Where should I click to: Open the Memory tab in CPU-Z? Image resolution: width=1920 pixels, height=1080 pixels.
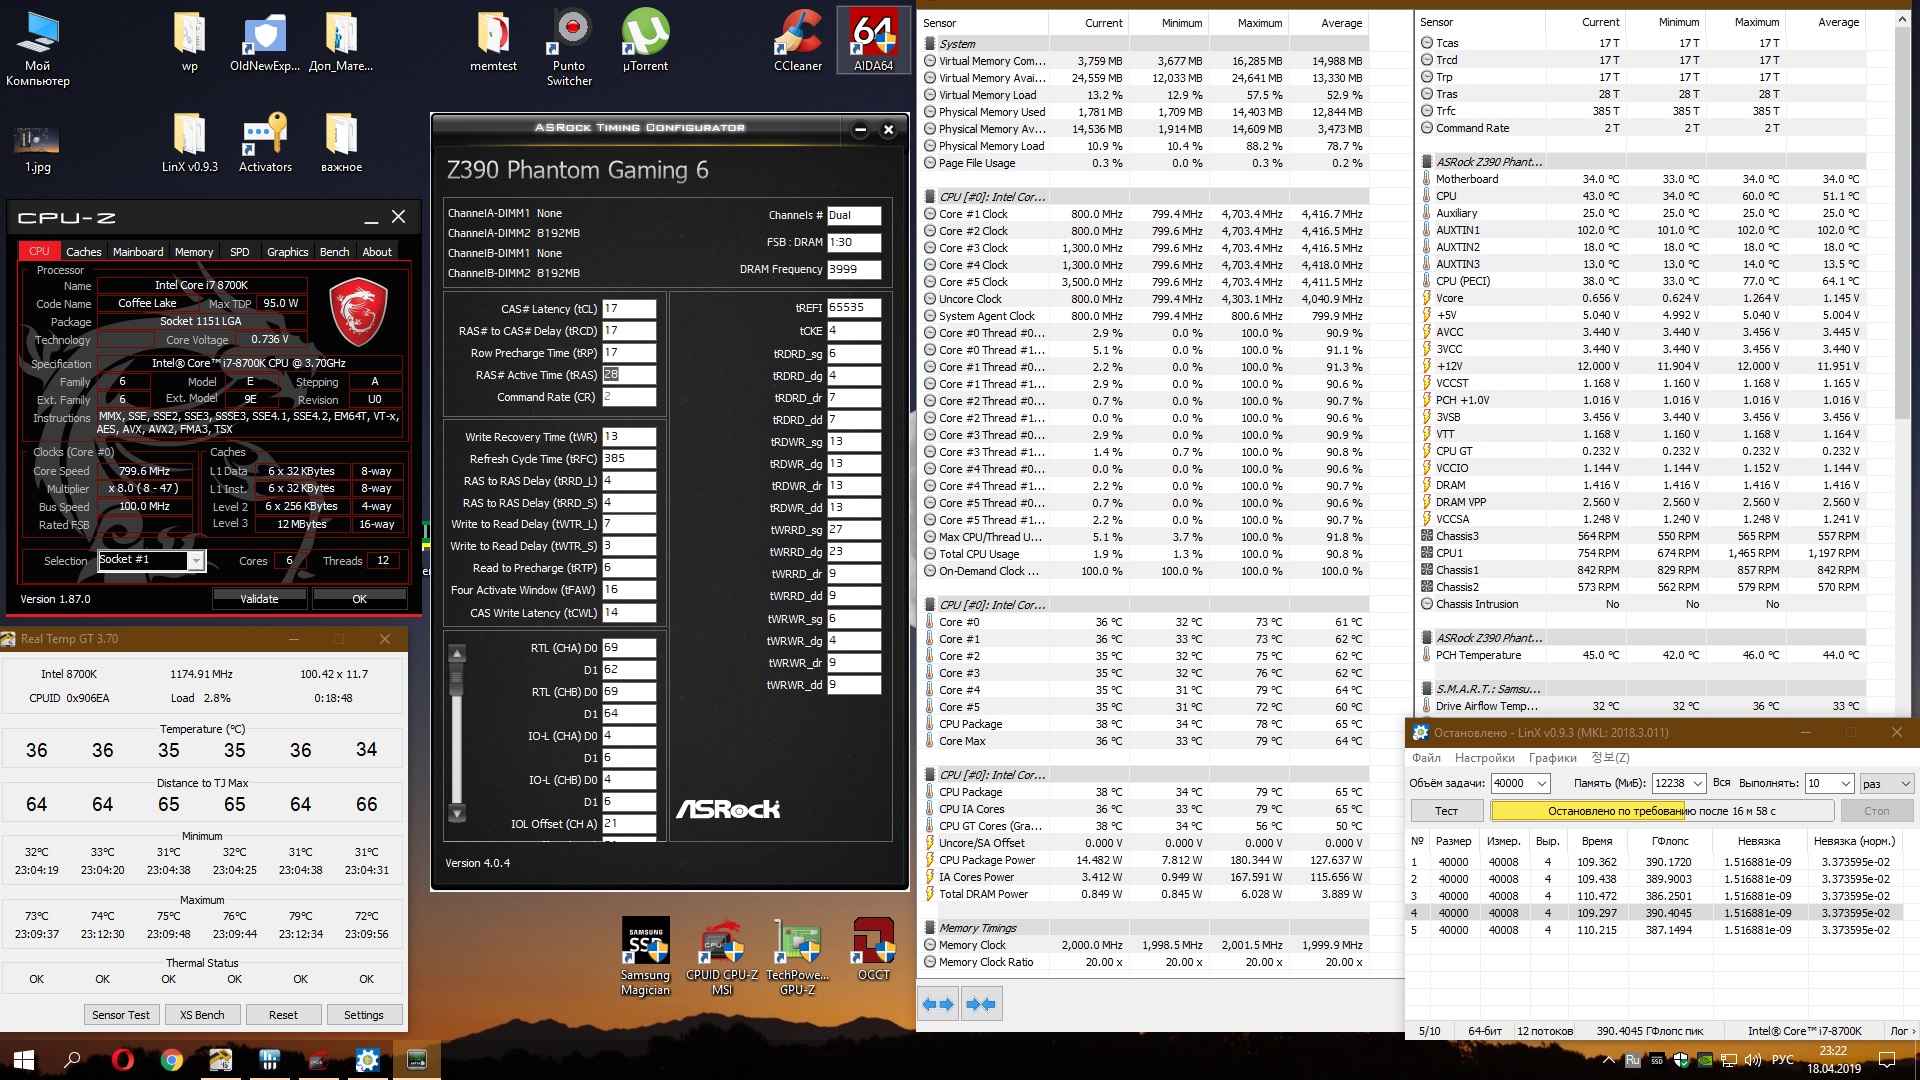(194, 252)
